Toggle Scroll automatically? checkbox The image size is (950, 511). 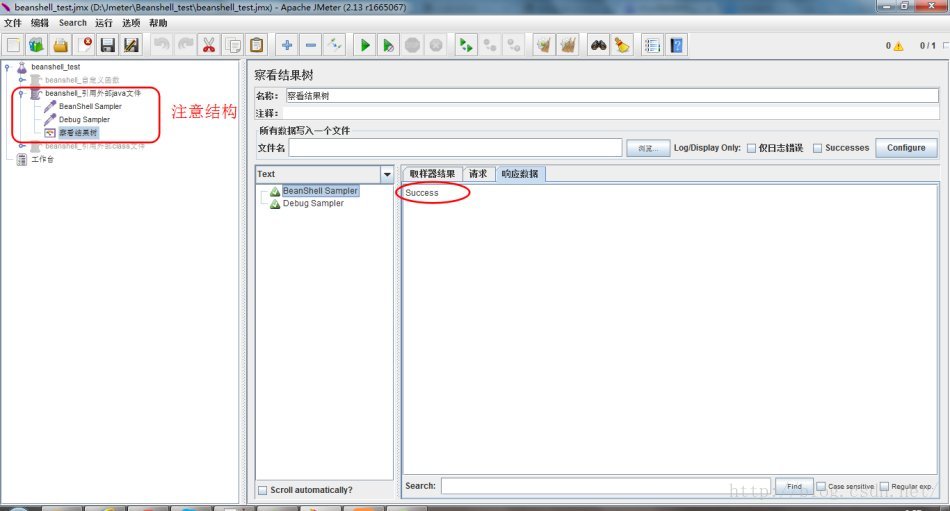coord(262,490)
